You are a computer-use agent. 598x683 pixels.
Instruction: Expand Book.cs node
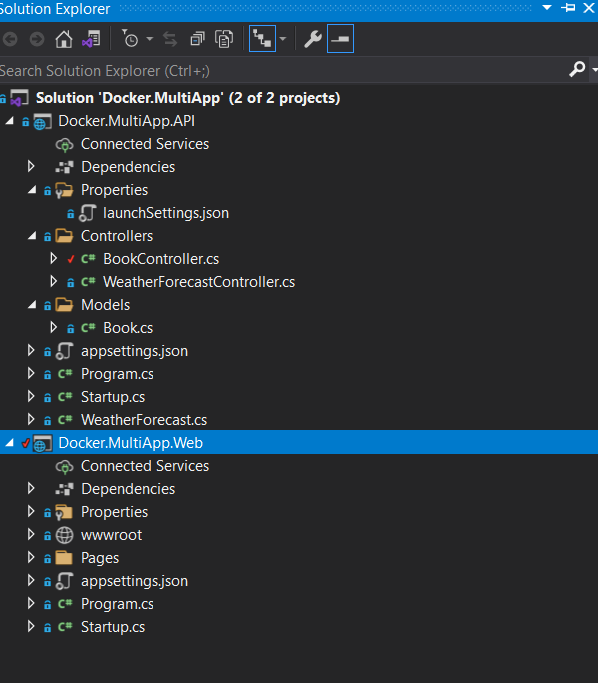point(54,327)
